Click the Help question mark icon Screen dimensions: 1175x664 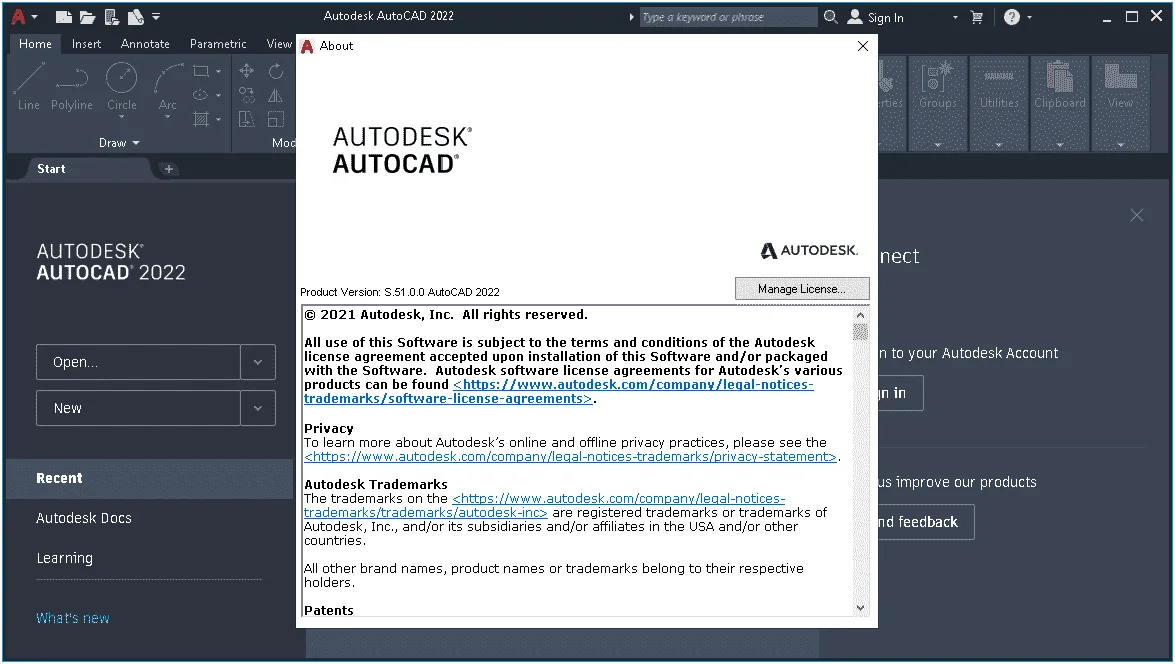coord(1012,17)
